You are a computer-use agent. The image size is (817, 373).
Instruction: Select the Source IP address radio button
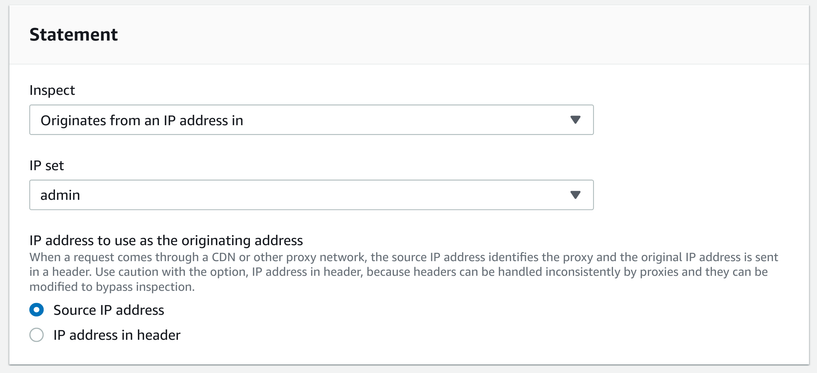(36, 310)
